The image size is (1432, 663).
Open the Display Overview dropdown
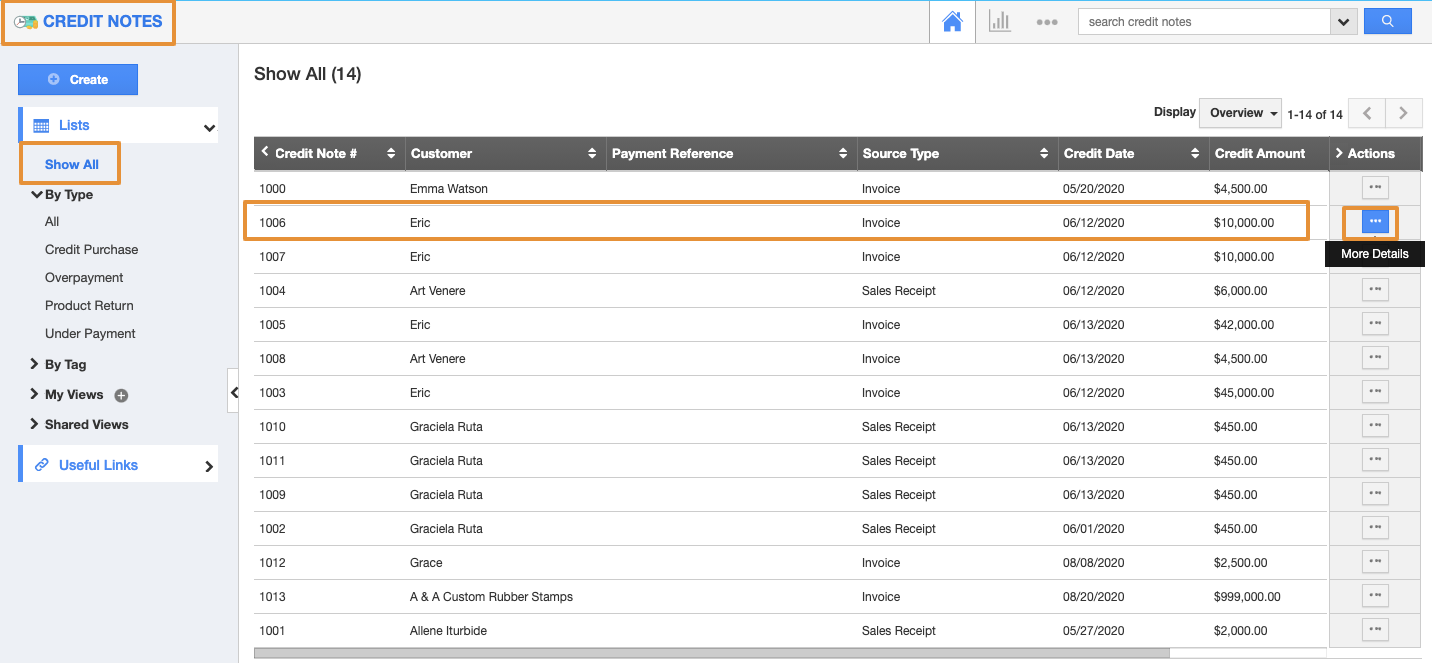coord(1240,113)
